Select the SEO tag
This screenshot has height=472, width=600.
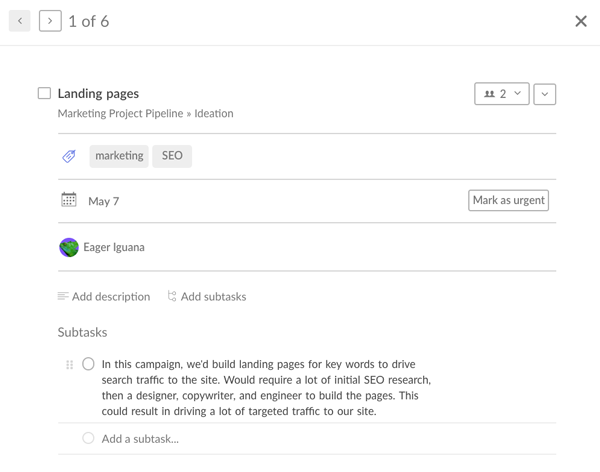172,156
